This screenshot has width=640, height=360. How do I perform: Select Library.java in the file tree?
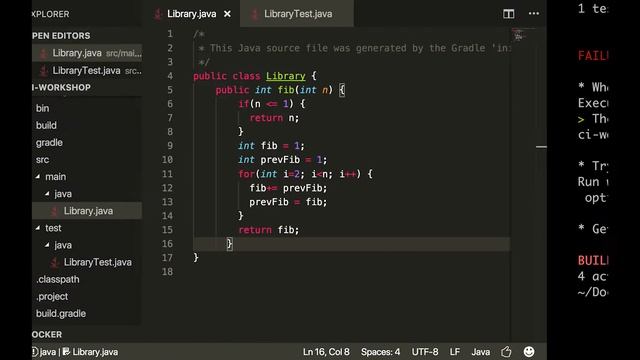[87, 211]
